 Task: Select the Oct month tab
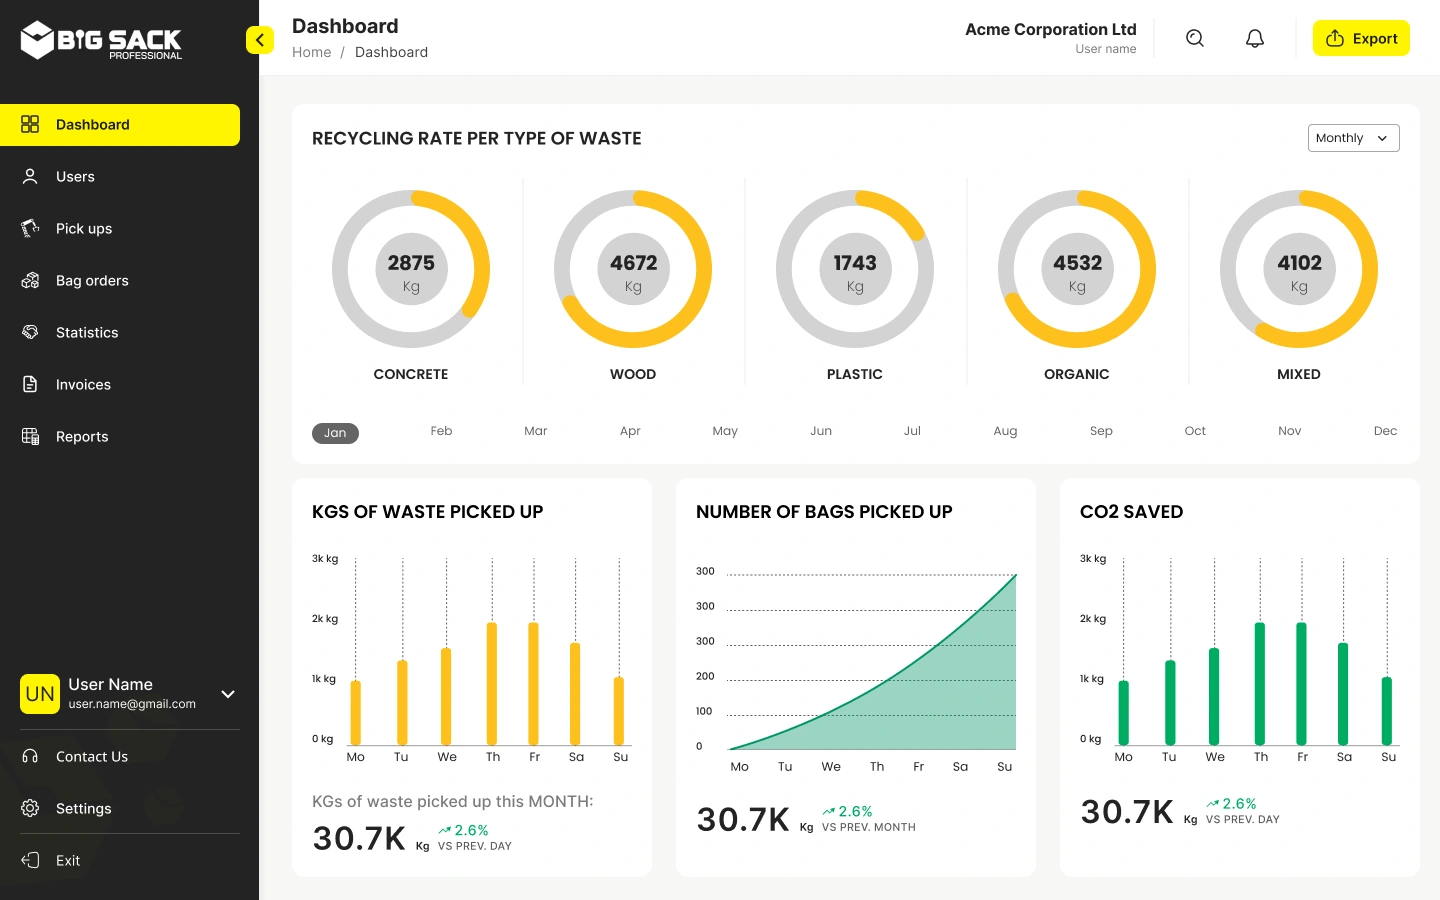coord(1195,431)
